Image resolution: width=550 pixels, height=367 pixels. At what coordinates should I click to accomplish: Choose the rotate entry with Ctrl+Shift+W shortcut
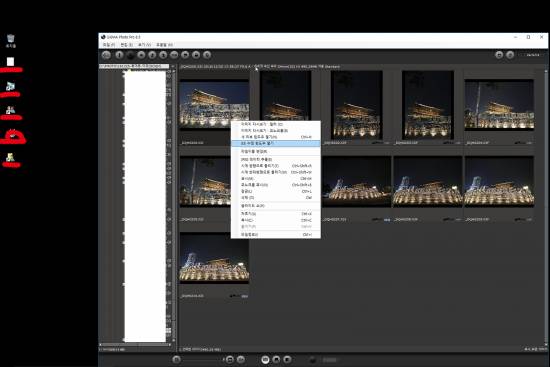276,172
